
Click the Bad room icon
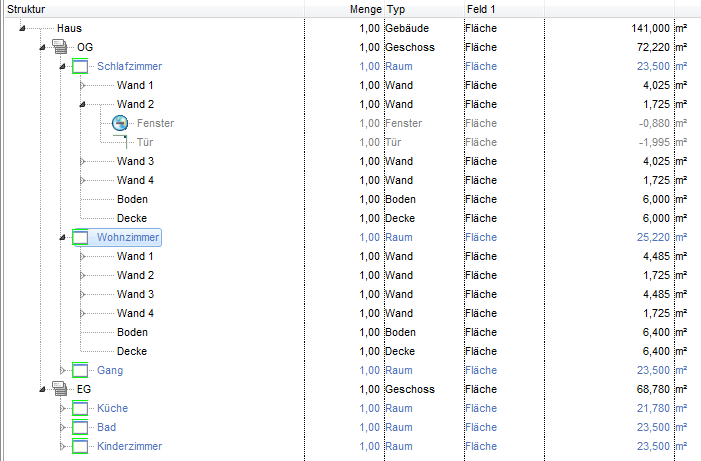pos(80,427)
